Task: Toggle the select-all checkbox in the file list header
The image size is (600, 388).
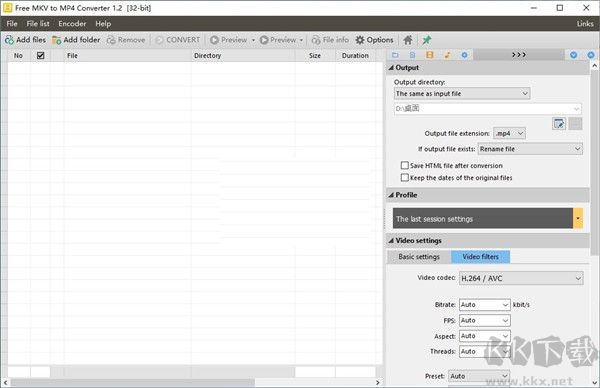Action: pyautogui.click(x=41, y=55)
